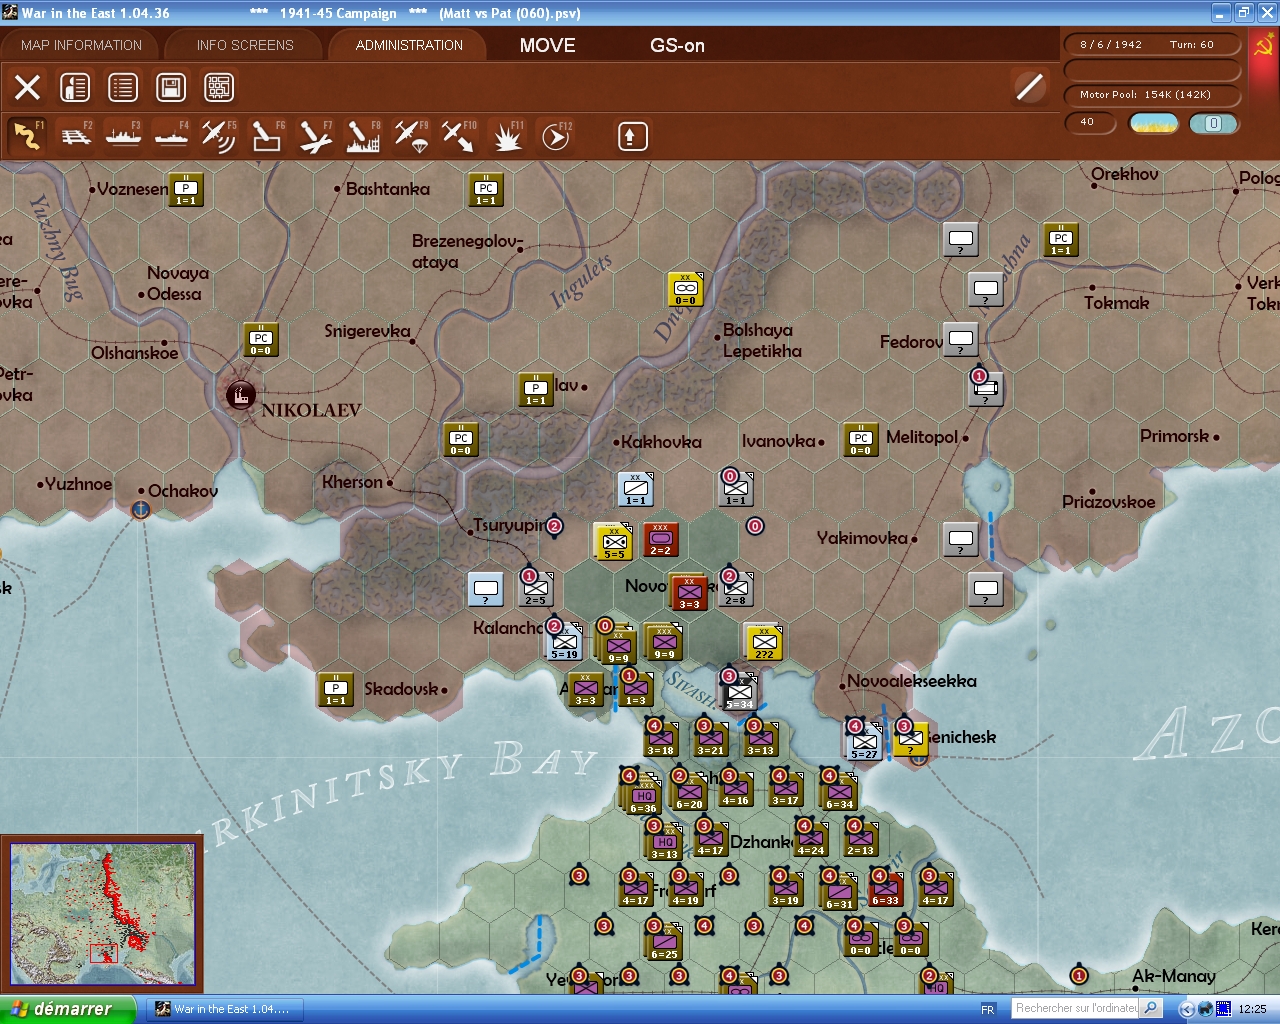Pick the F7 bomb airfield mode
Screen dimensions: 1280x1024
[315, 136]
